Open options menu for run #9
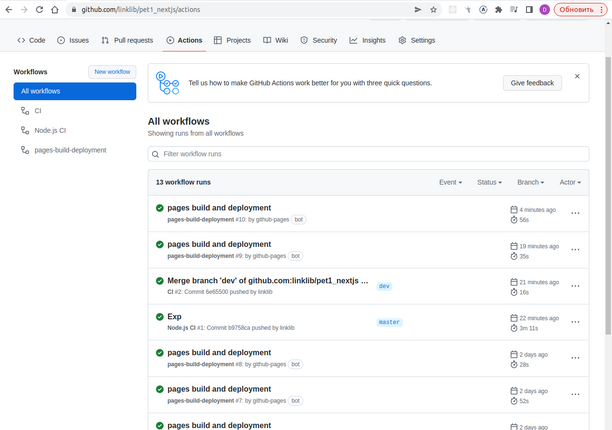The height and width of the screenshot is (430, 612). point(575,249)
